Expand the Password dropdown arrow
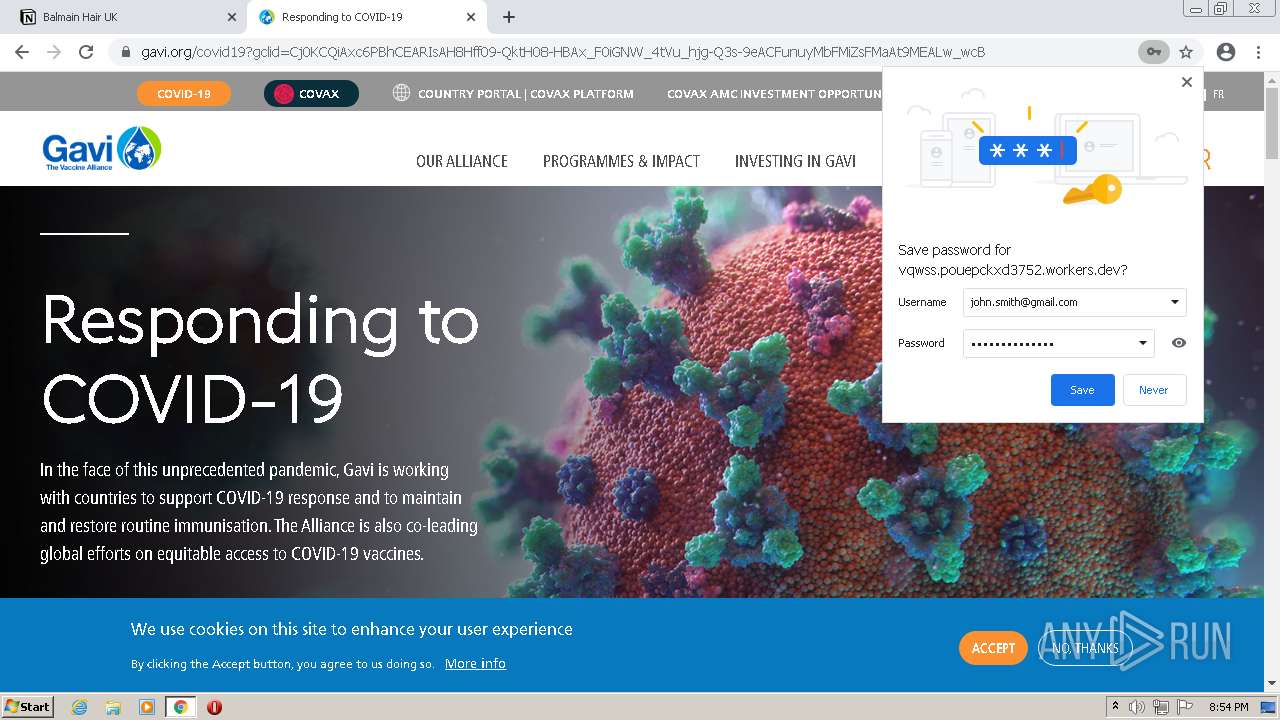The height and width of the screenshot is (720, 1280). tap(1143, 343)
